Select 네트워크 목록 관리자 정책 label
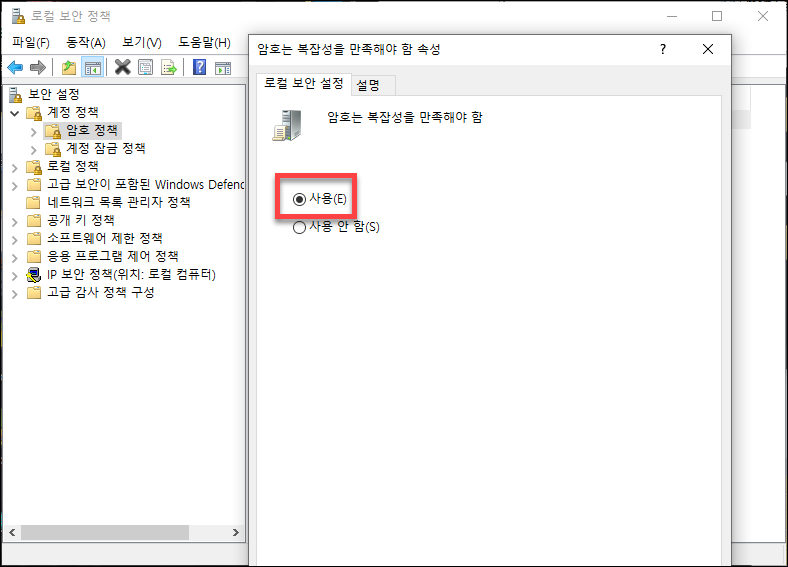This screenshot has height=567, width=788. [x=119, y=203]
